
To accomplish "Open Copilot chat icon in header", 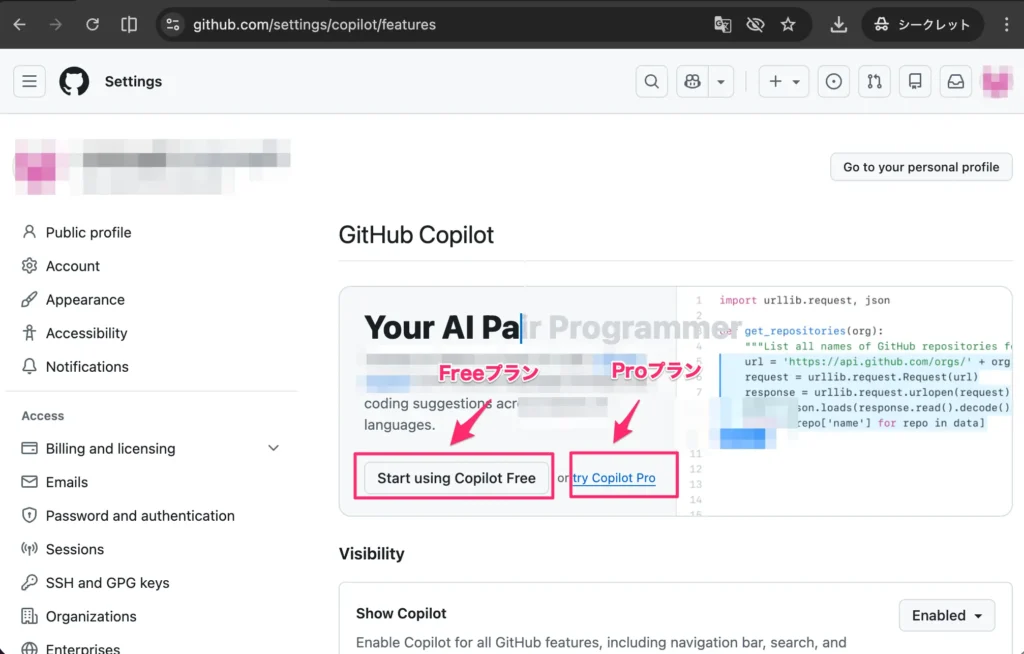I will (692, 82).
